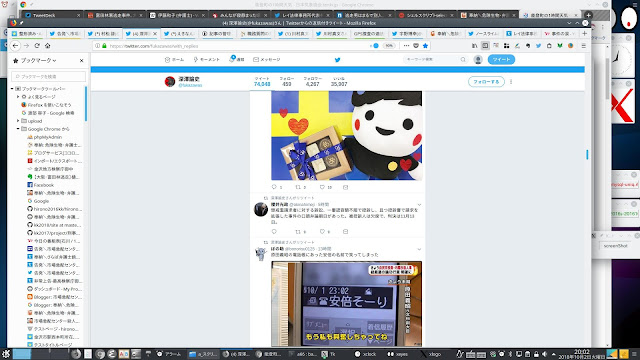Open the Firefox home page icon

point(48,46)
